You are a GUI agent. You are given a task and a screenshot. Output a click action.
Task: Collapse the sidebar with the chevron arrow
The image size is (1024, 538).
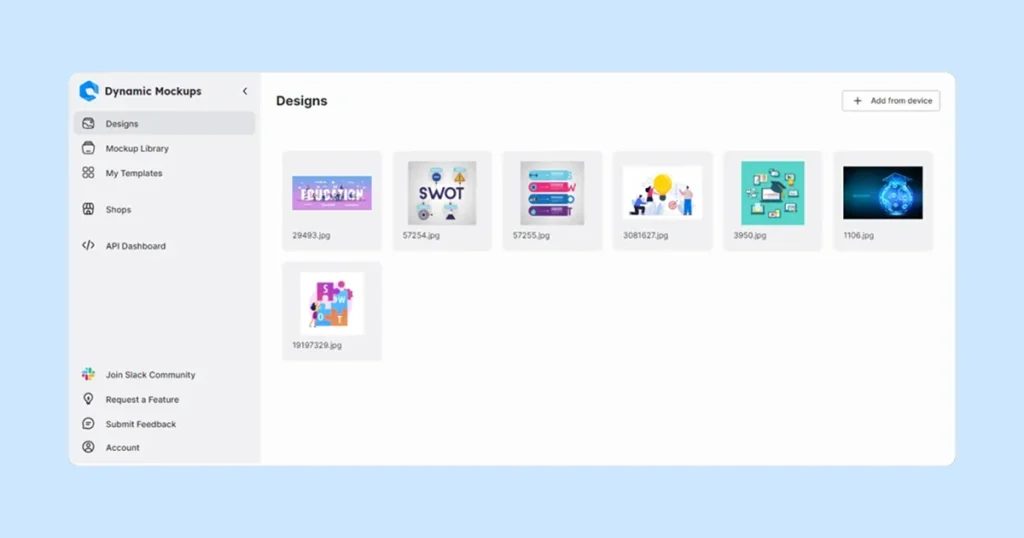(245, 91)
